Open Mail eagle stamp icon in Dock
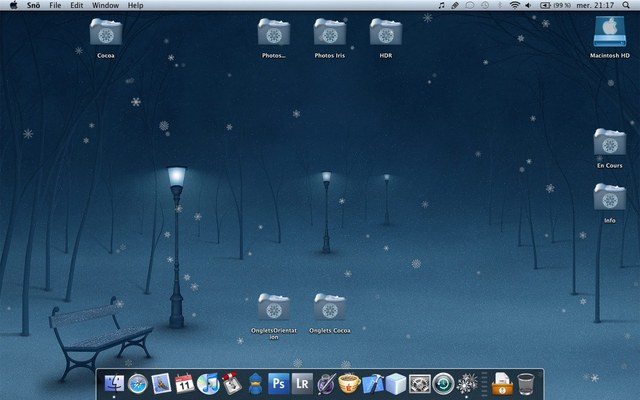Screen dimensions: 640x400 tap(161, 384)
